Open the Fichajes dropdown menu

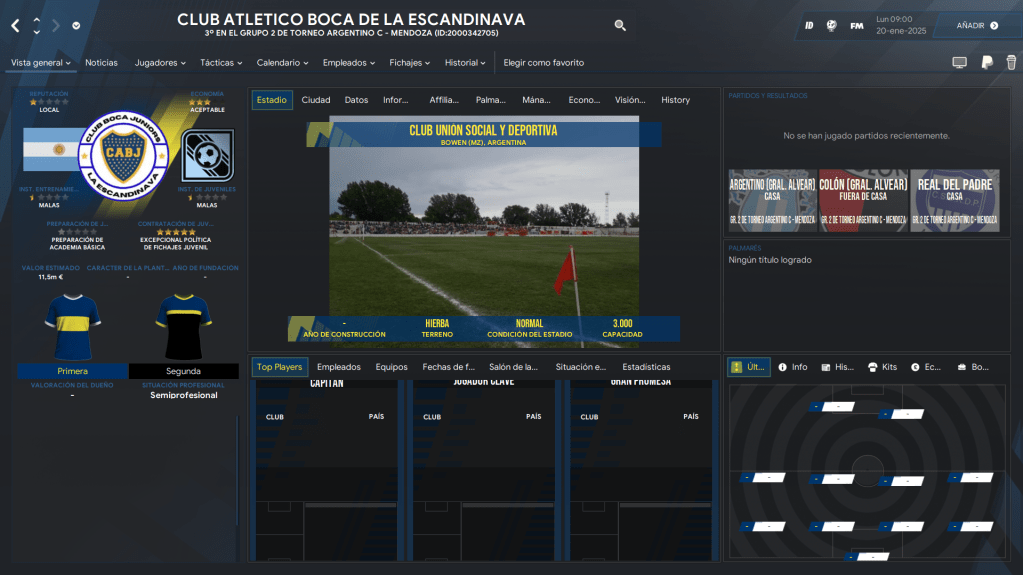pyautogui.click(x=410, y=63)
